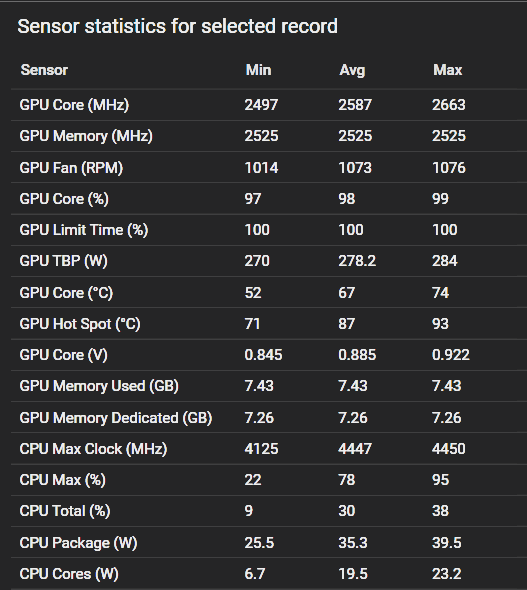The image size is (527, 590).
Task: Select the CPU Max Clock (MHz) row
Action: pos(269,449)
